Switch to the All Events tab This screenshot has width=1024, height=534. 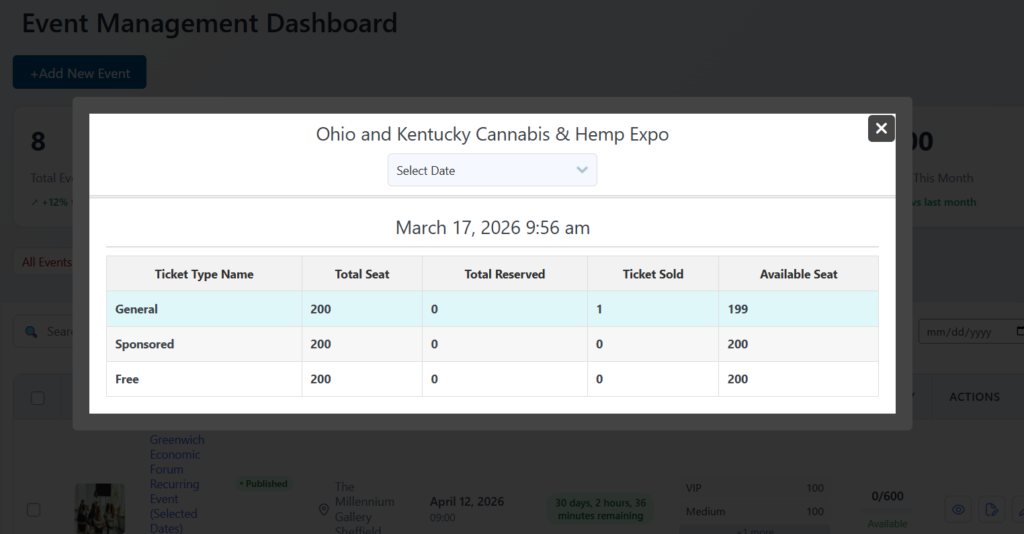[x=46, y=262]
